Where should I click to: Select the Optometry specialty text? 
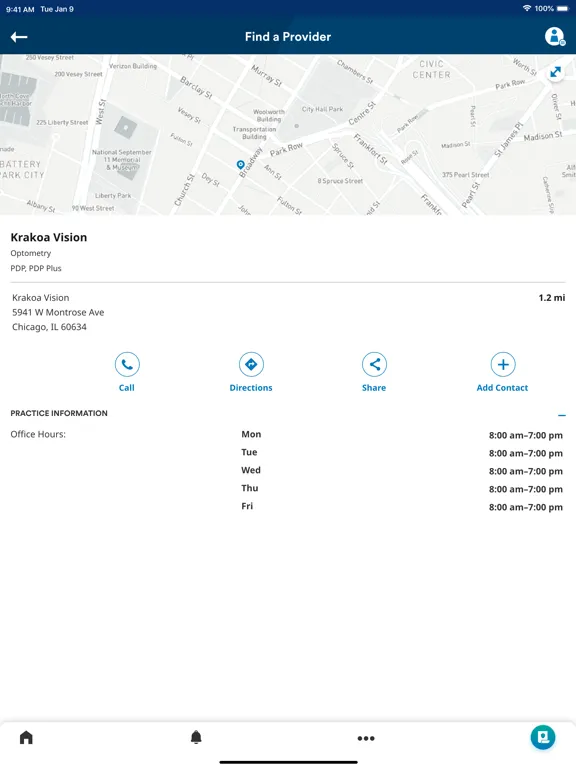(30, 253)
